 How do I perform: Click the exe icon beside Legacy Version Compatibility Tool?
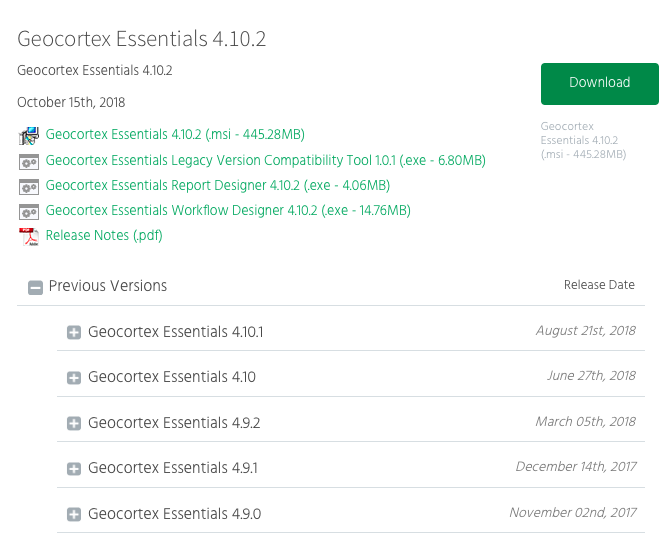(29, 162)
